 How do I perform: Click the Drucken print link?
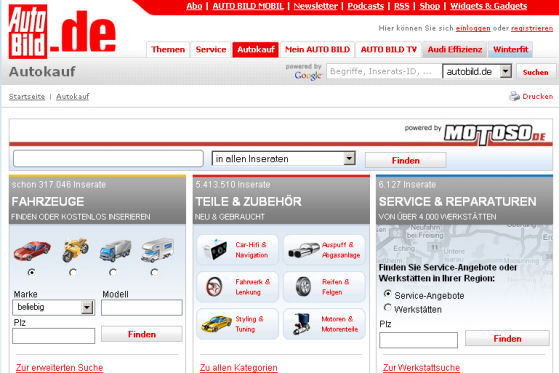pos(538,96)
